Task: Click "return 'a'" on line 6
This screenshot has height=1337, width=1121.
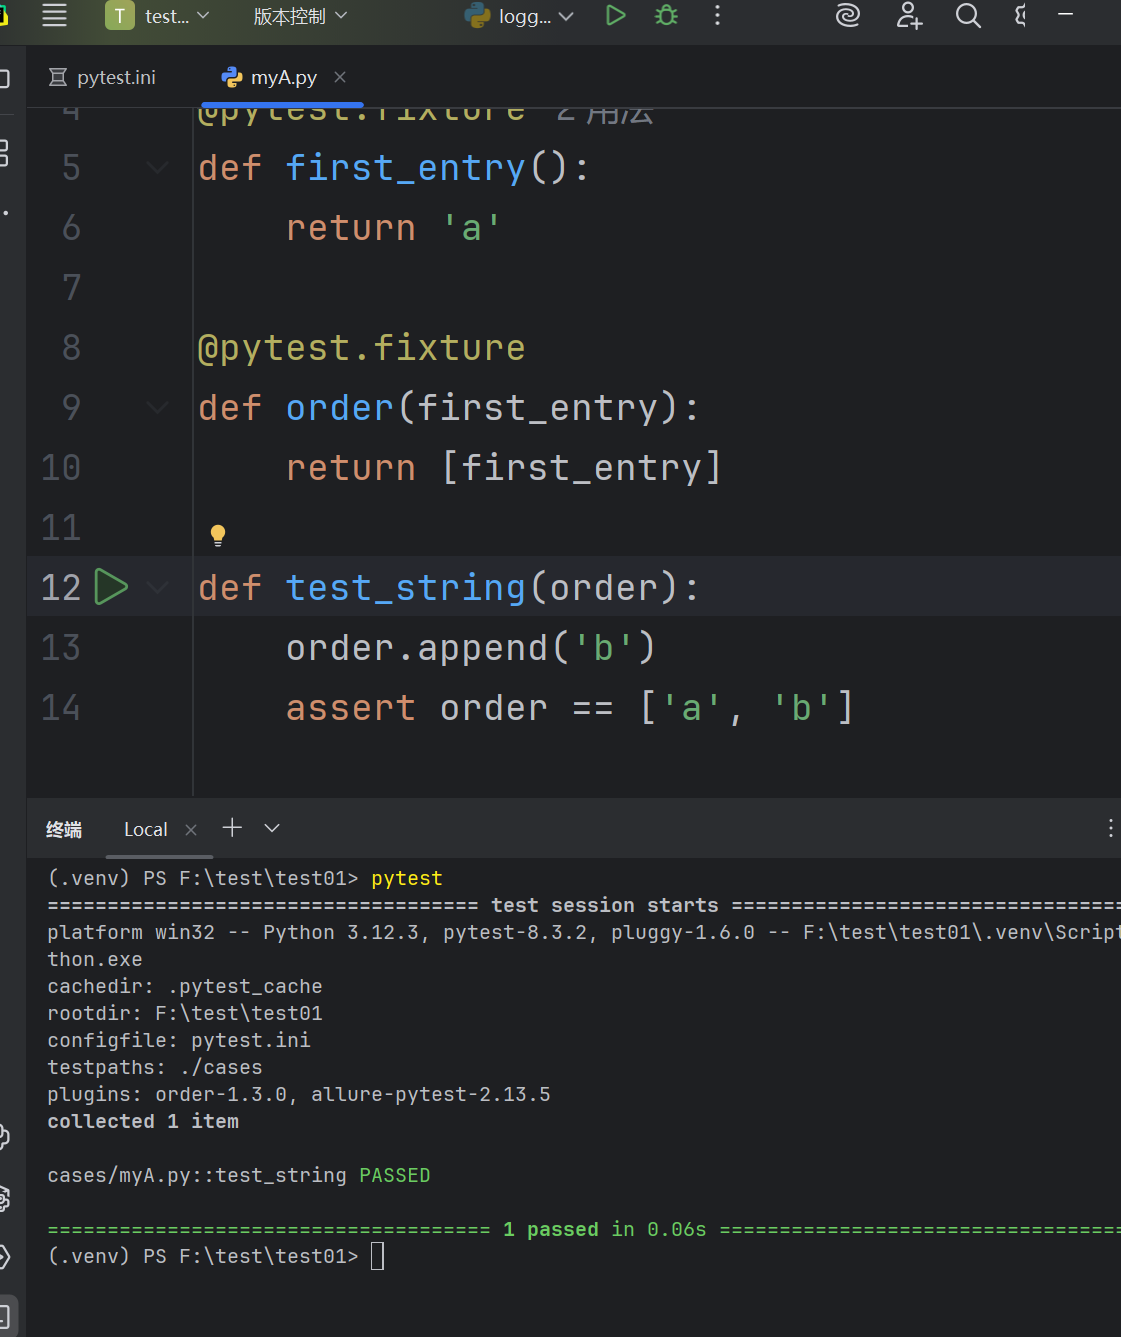Action: pyautogui.click(x=393, y=227)
